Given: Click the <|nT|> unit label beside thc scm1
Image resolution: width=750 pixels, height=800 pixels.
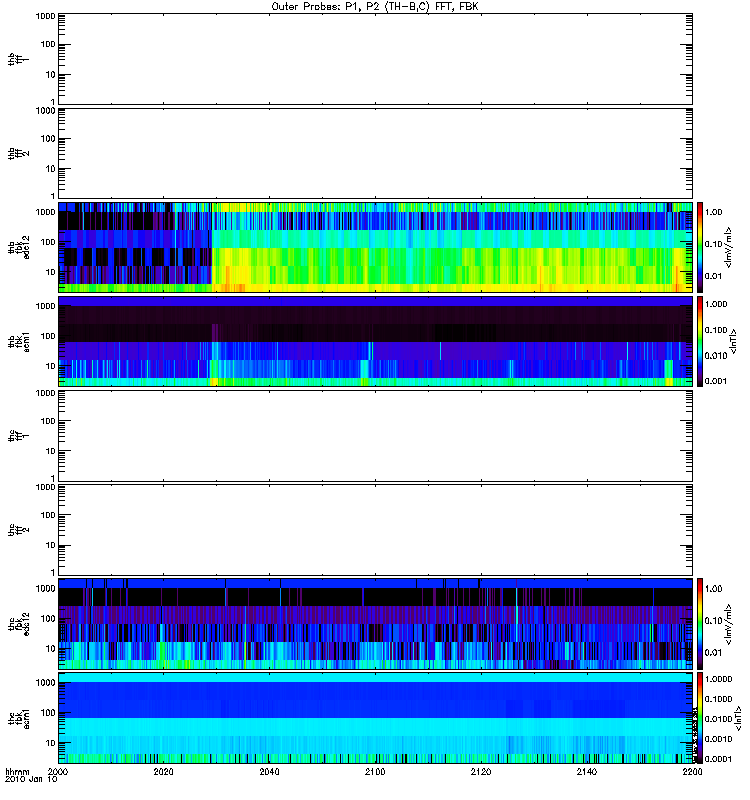Looking at the screenshot, I should [x=738, y=718].
